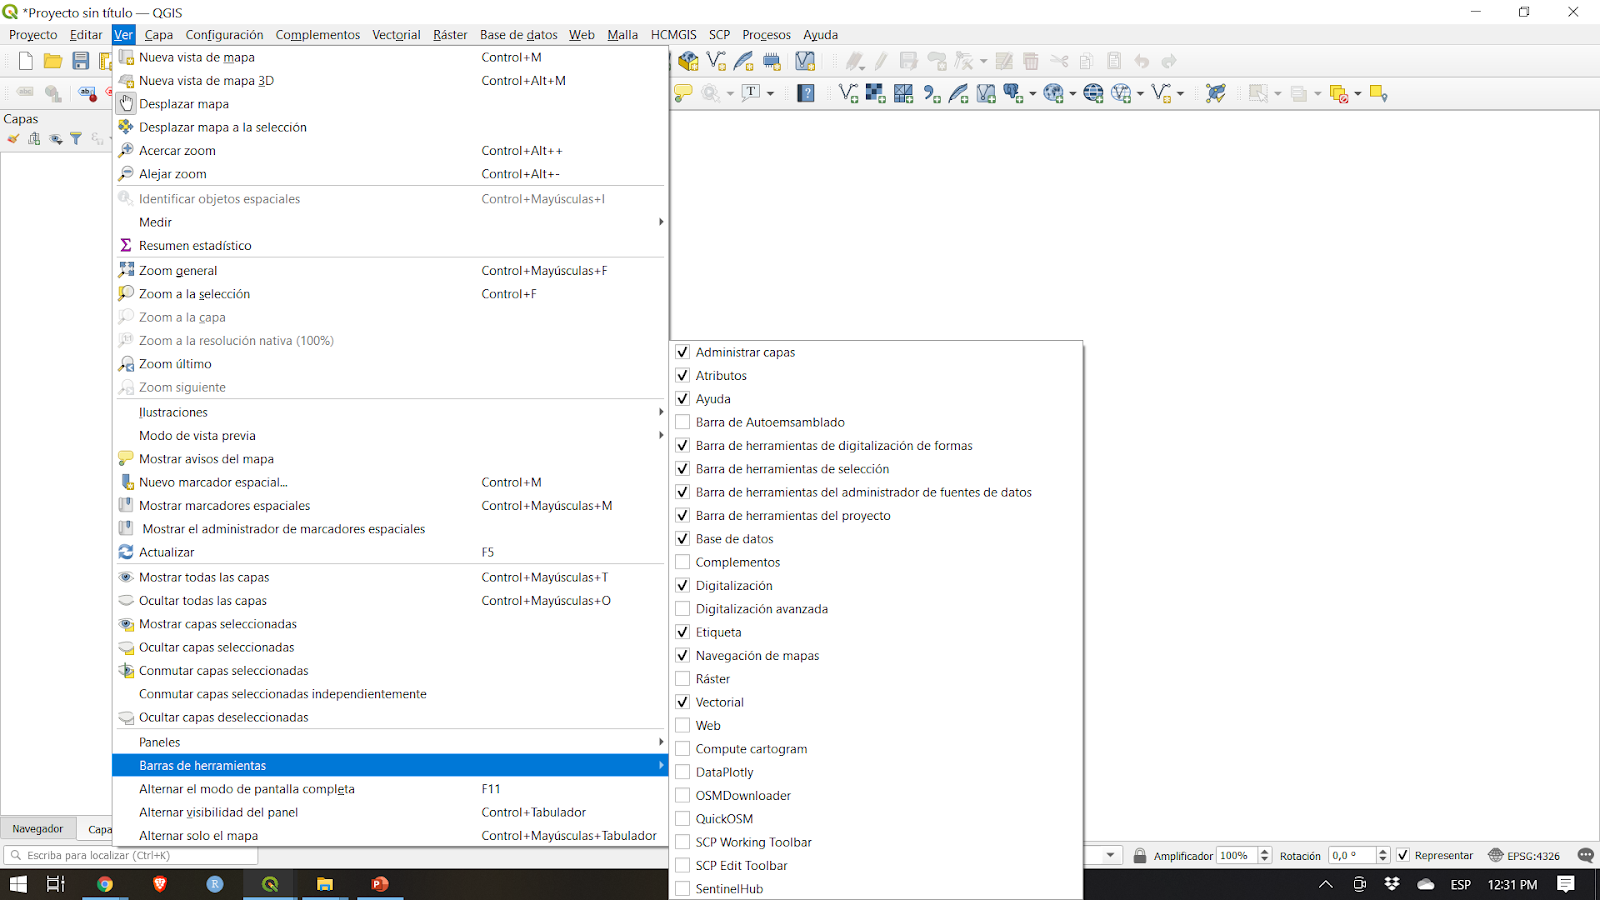
Task: Open layer styling paintbrush in Capas panel
Action: tap(13, 139)
